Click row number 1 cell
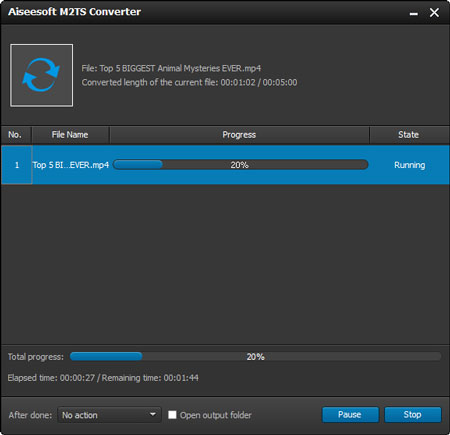This screenshot has width=450, height=435. point(17,165)
